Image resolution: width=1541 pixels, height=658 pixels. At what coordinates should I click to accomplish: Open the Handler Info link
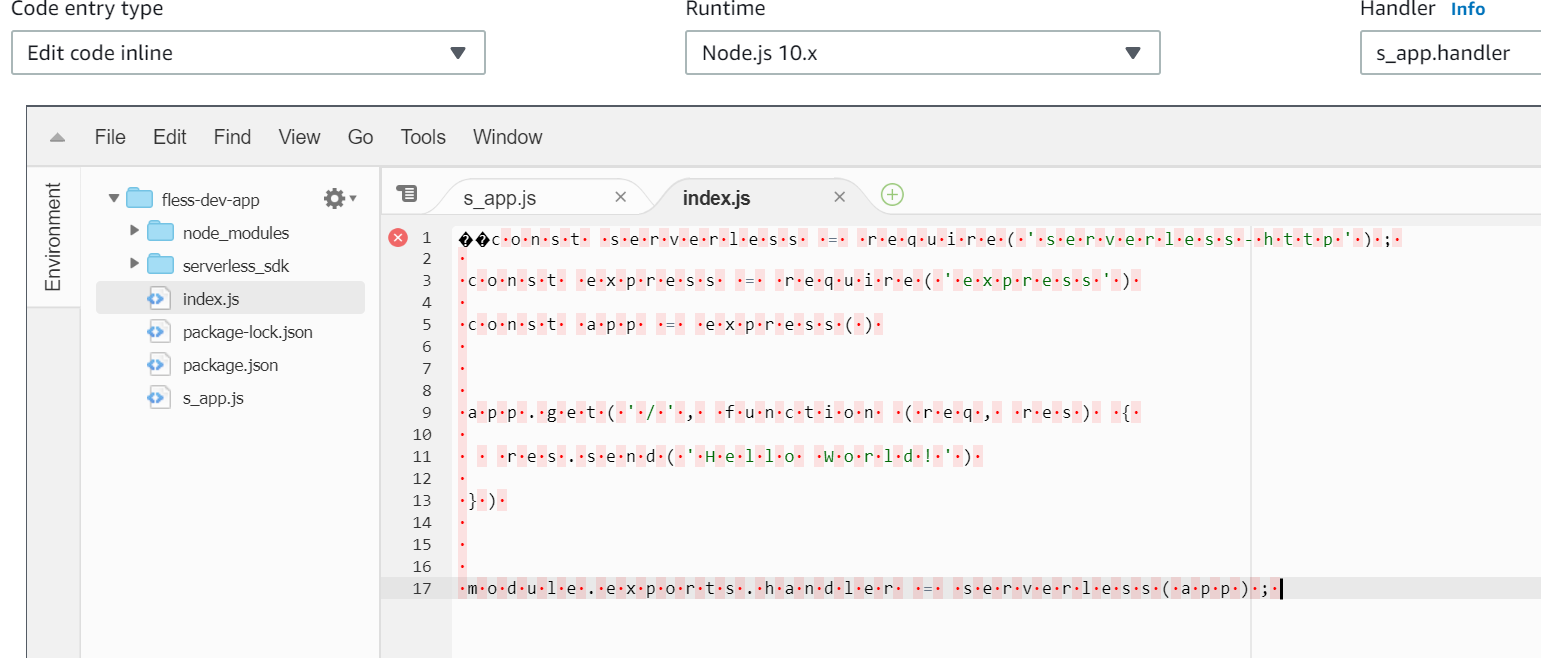point(1468,9)
